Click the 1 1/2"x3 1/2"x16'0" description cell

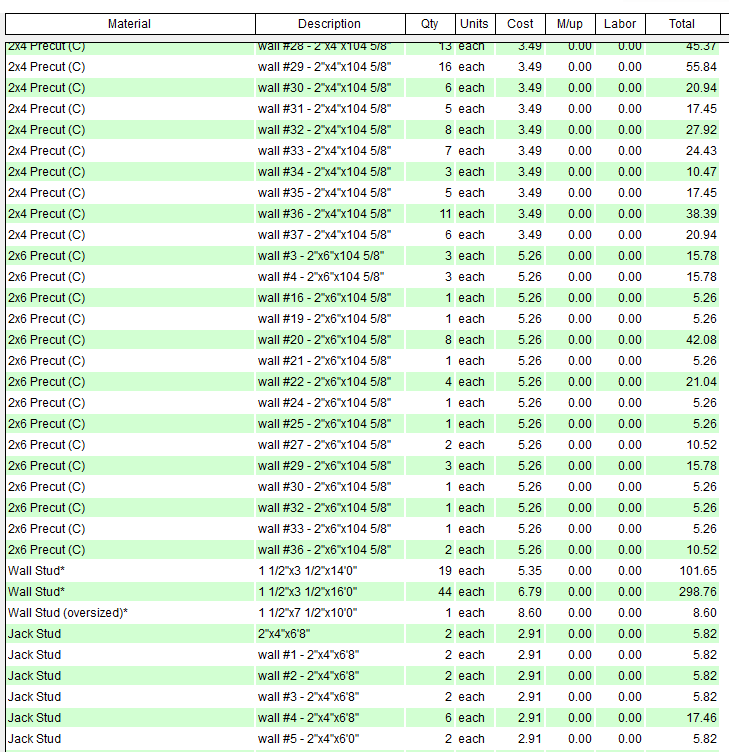pyautogui.click(x=330, y=592)
